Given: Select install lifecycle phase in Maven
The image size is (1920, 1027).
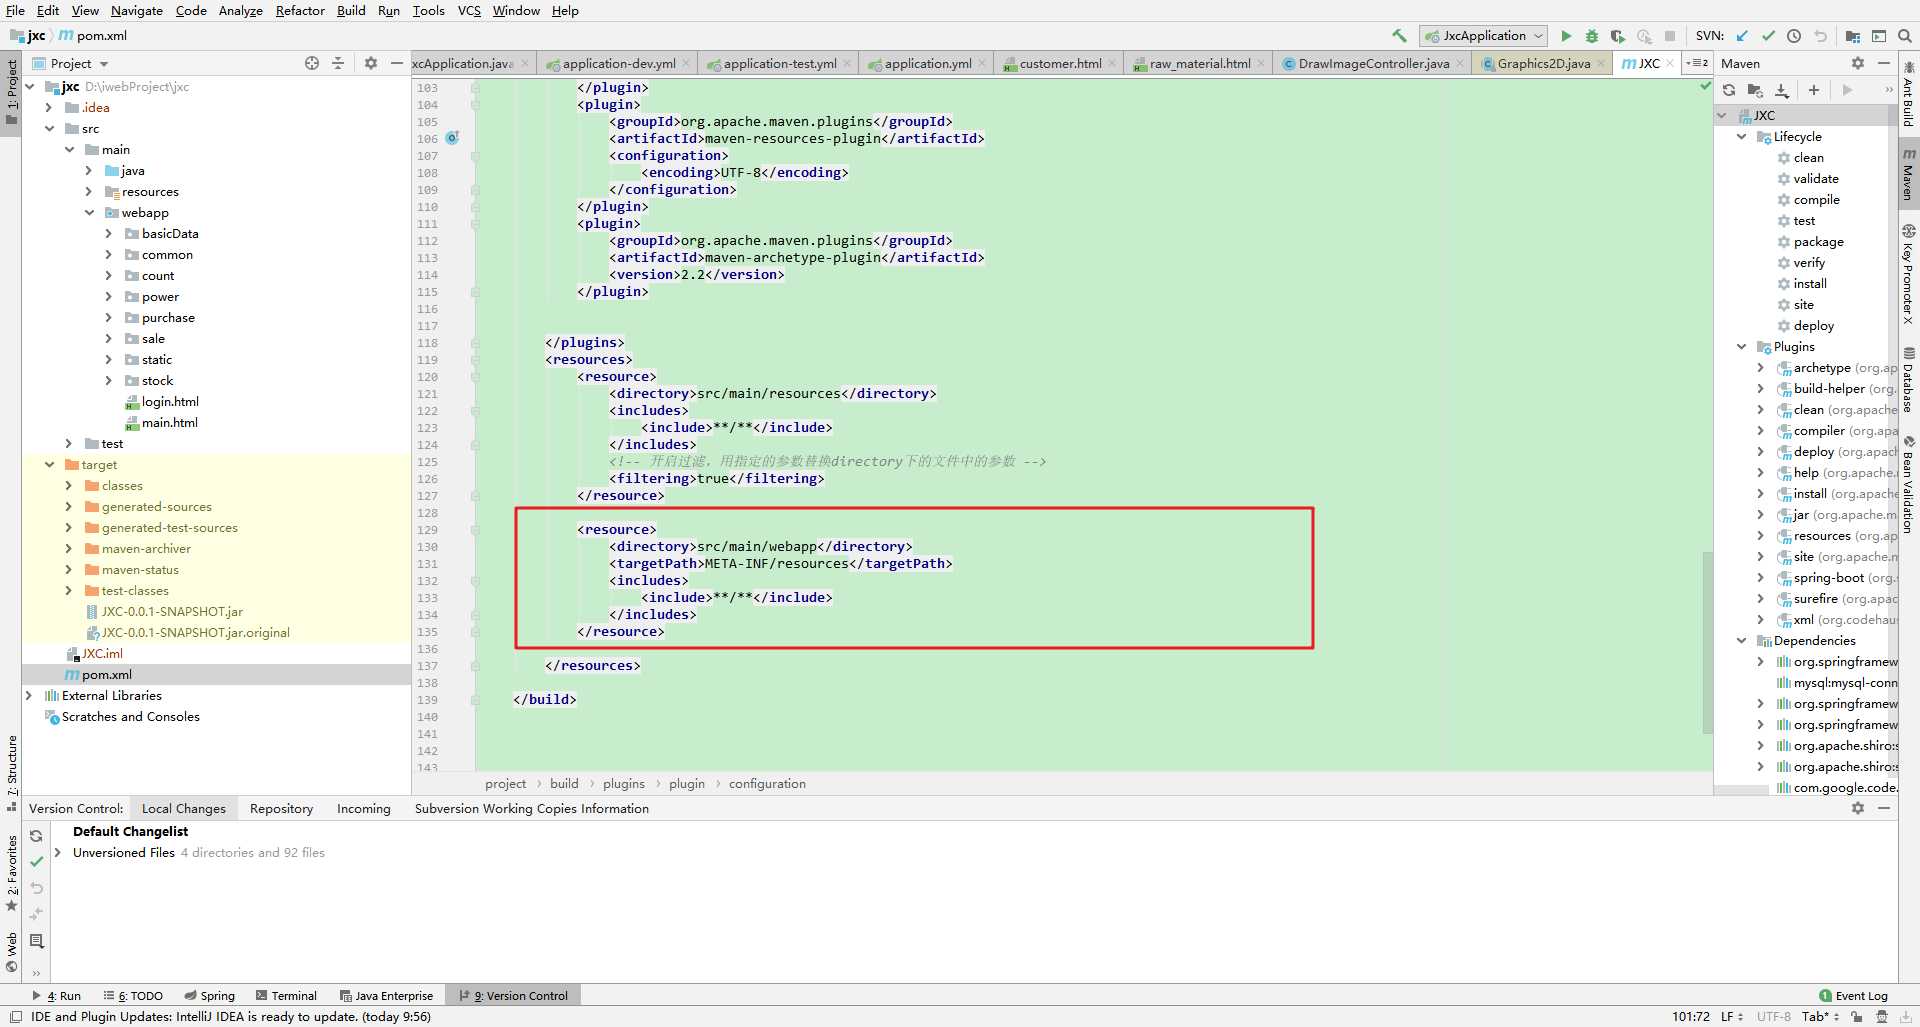Looking at the screenshot, I should point(1810,283).
